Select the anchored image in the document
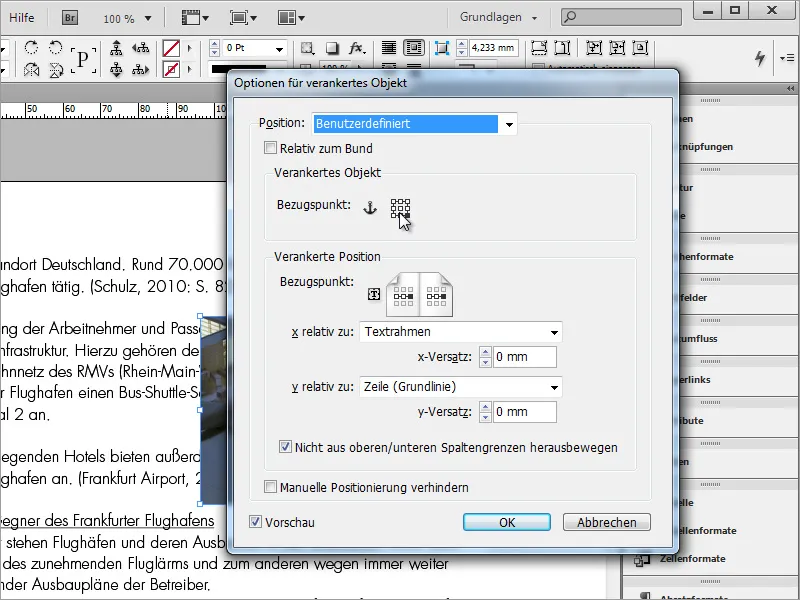800x600 pixels. click(213, 410)
